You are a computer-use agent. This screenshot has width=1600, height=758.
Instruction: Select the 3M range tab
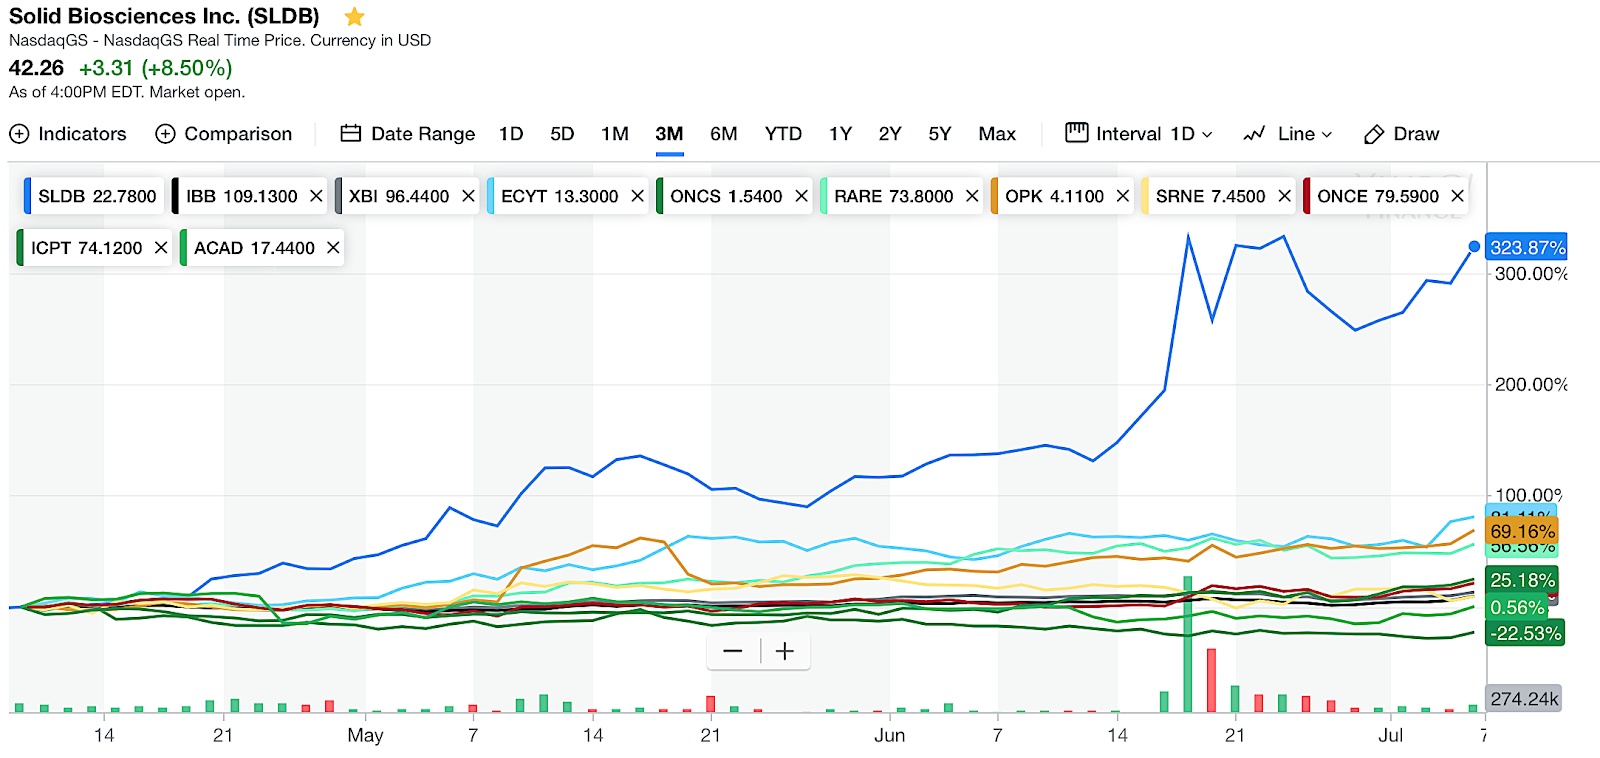[669, 134]
